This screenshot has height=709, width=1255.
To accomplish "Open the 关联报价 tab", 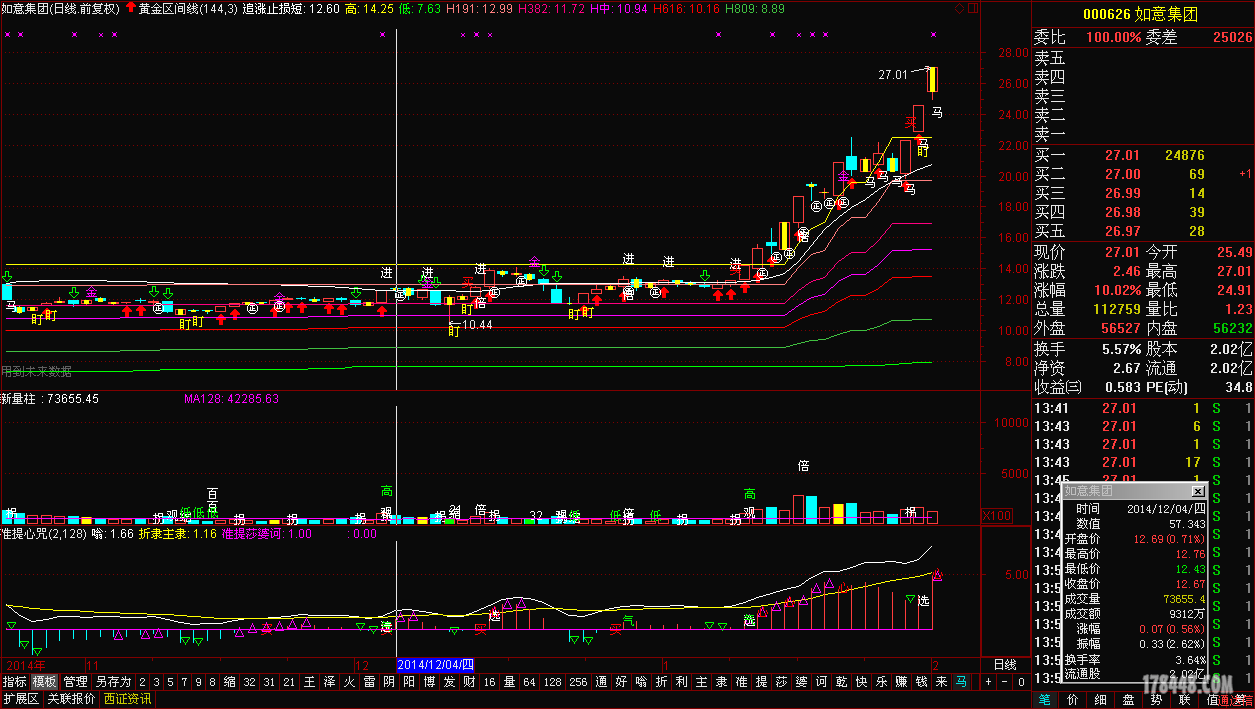I will [71, 698].
